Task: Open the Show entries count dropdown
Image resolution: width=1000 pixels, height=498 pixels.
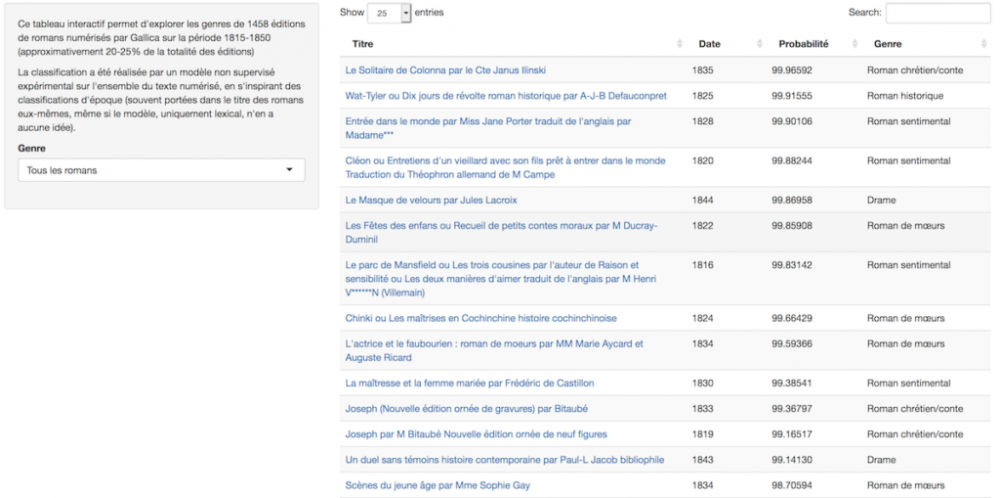Action: coord(390,13)
